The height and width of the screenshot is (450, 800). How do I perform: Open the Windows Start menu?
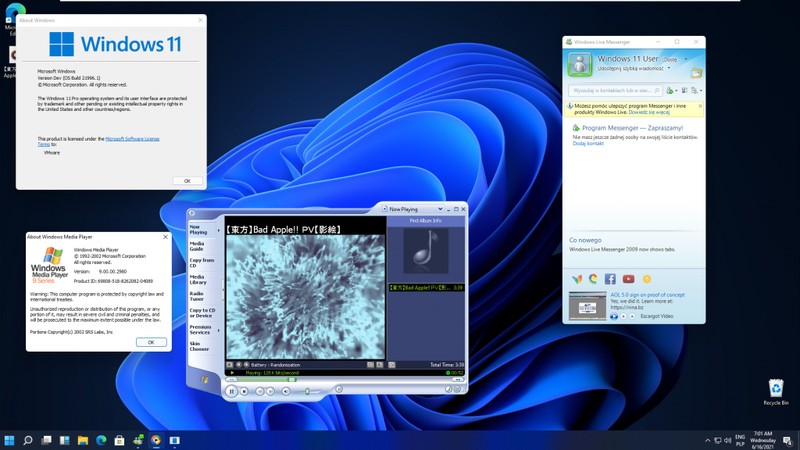pyautogui.click(x=9, y=440)
